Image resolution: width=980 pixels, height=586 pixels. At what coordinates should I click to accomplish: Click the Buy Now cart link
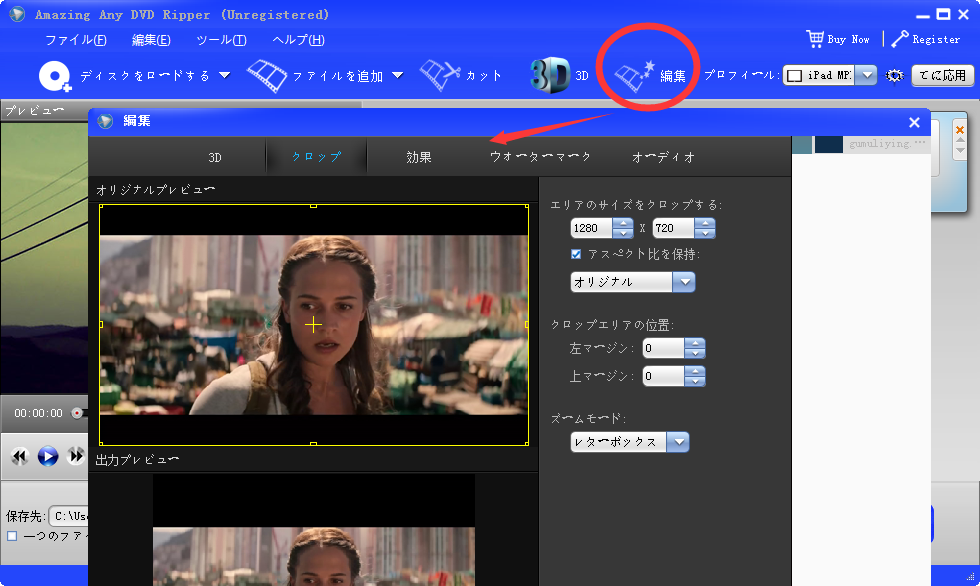(x=838, y=39)
